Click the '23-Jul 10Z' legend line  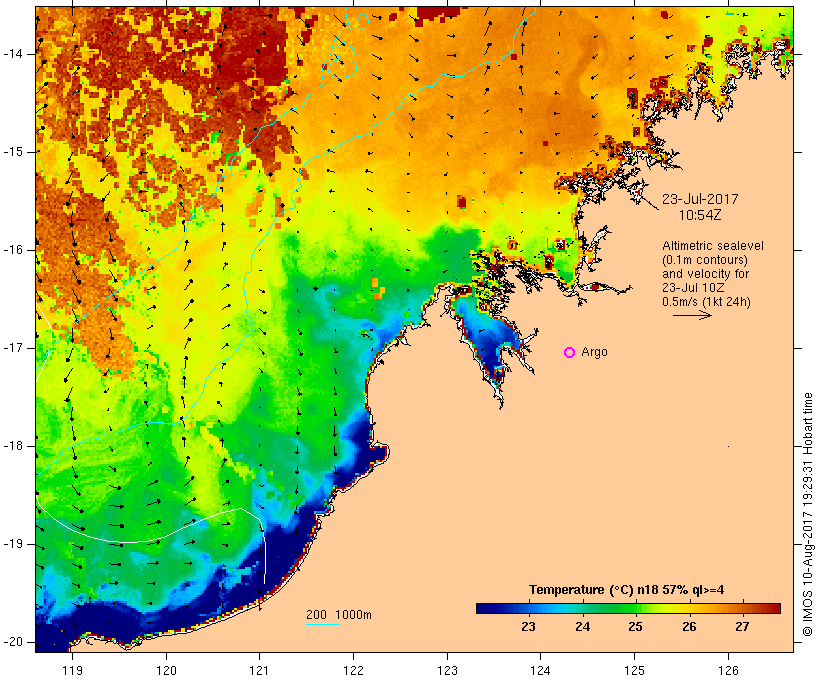coord(693,288)
